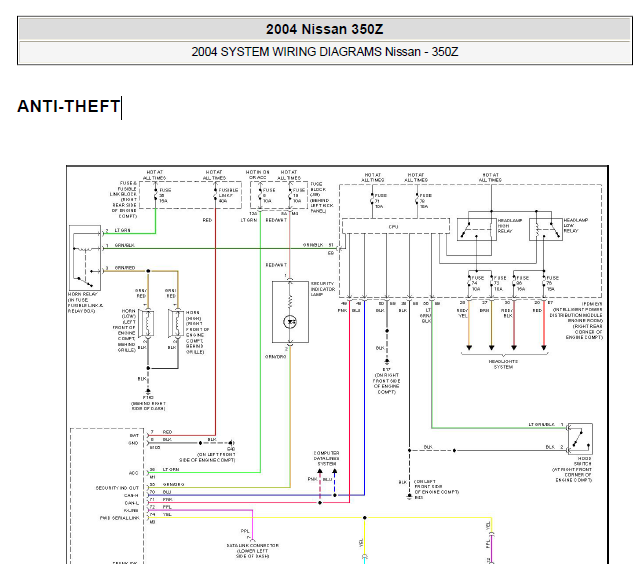Click the low horn component symbol
Image resolution: width=643 pixels, height=564 pixels.
tap(146, 324)
